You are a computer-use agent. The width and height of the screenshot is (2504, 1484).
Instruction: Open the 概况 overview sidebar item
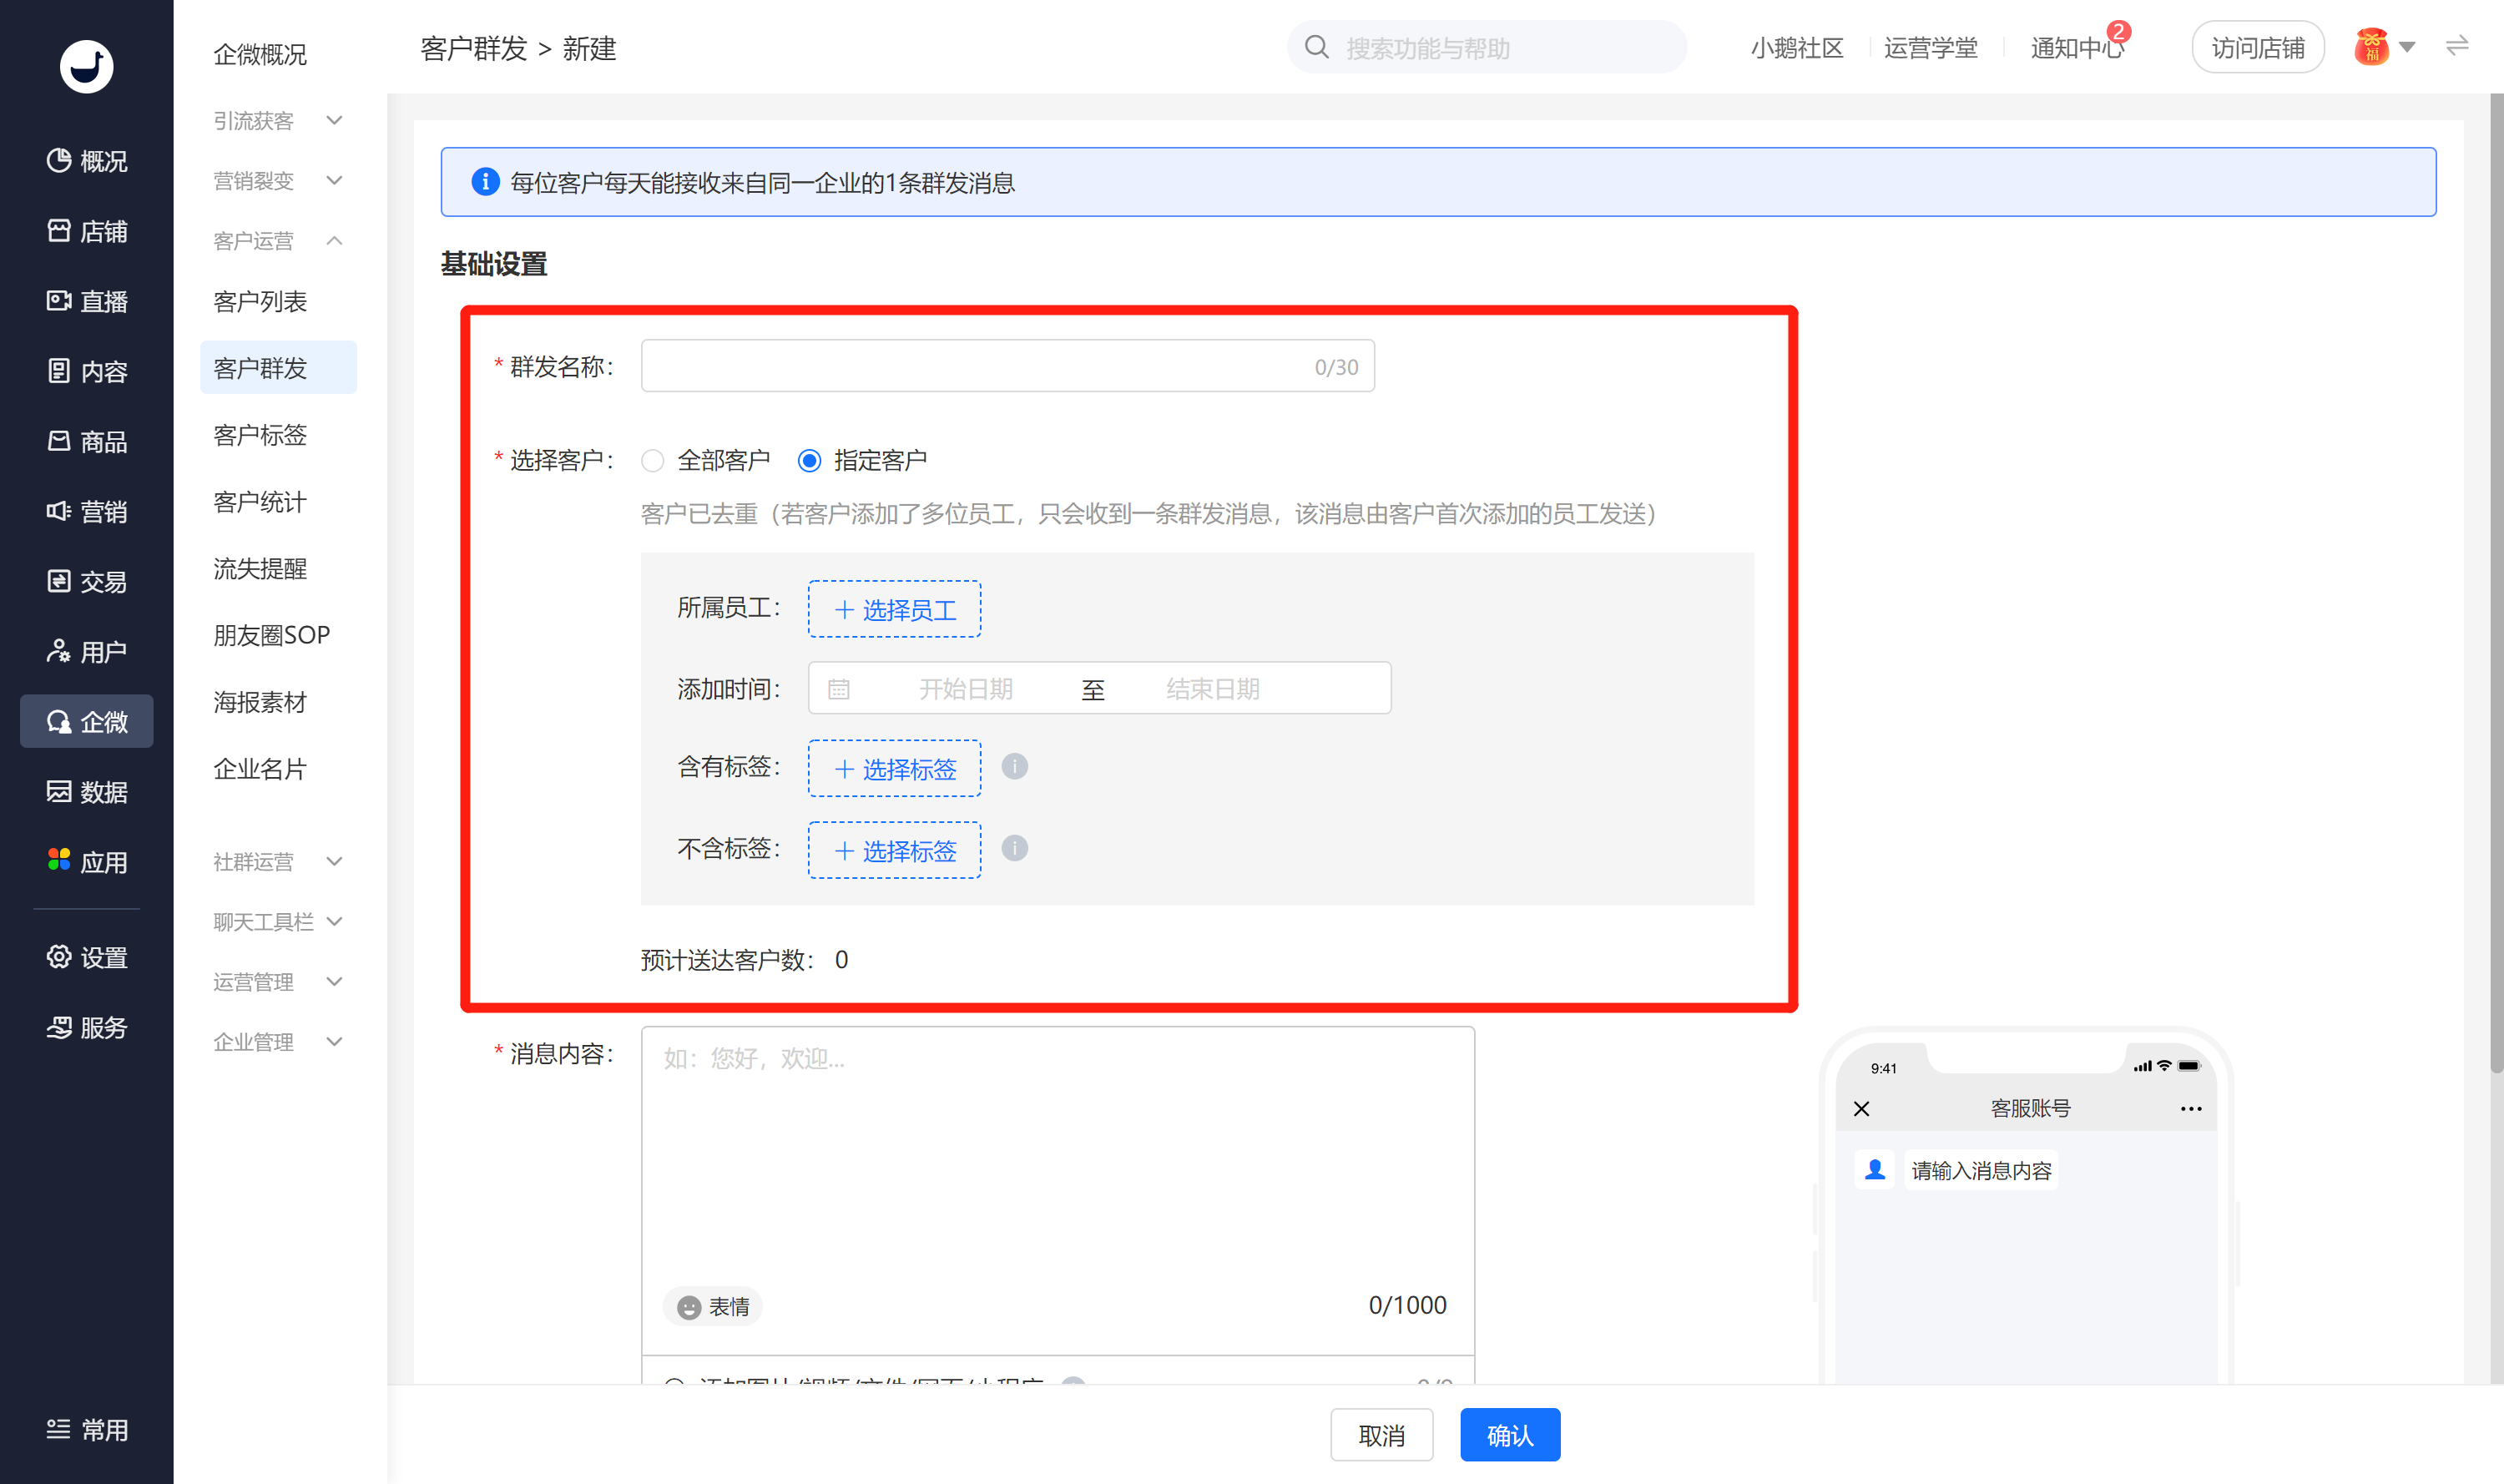87,161
